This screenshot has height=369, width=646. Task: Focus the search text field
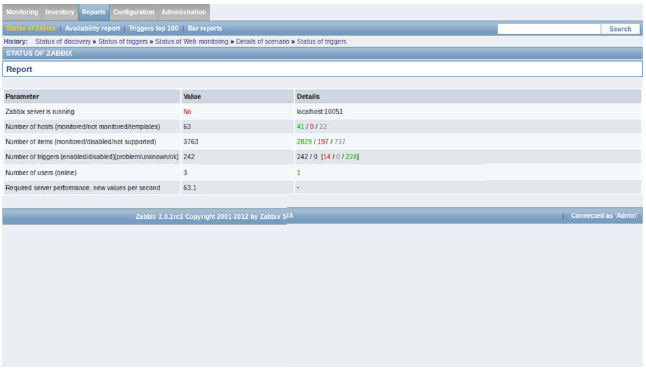tap(549, 29)
